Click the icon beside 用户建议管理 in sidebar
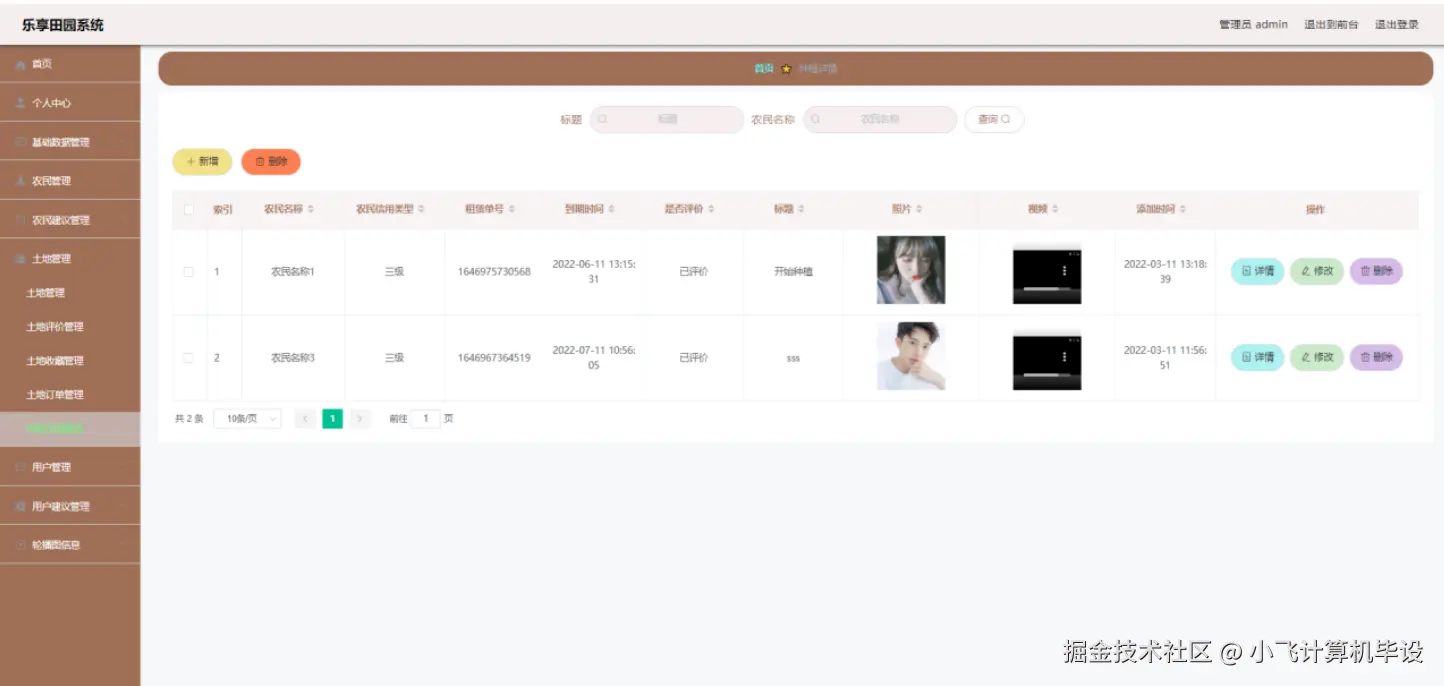This screenshot has height=686, width=1444. (x=21, y=506)
